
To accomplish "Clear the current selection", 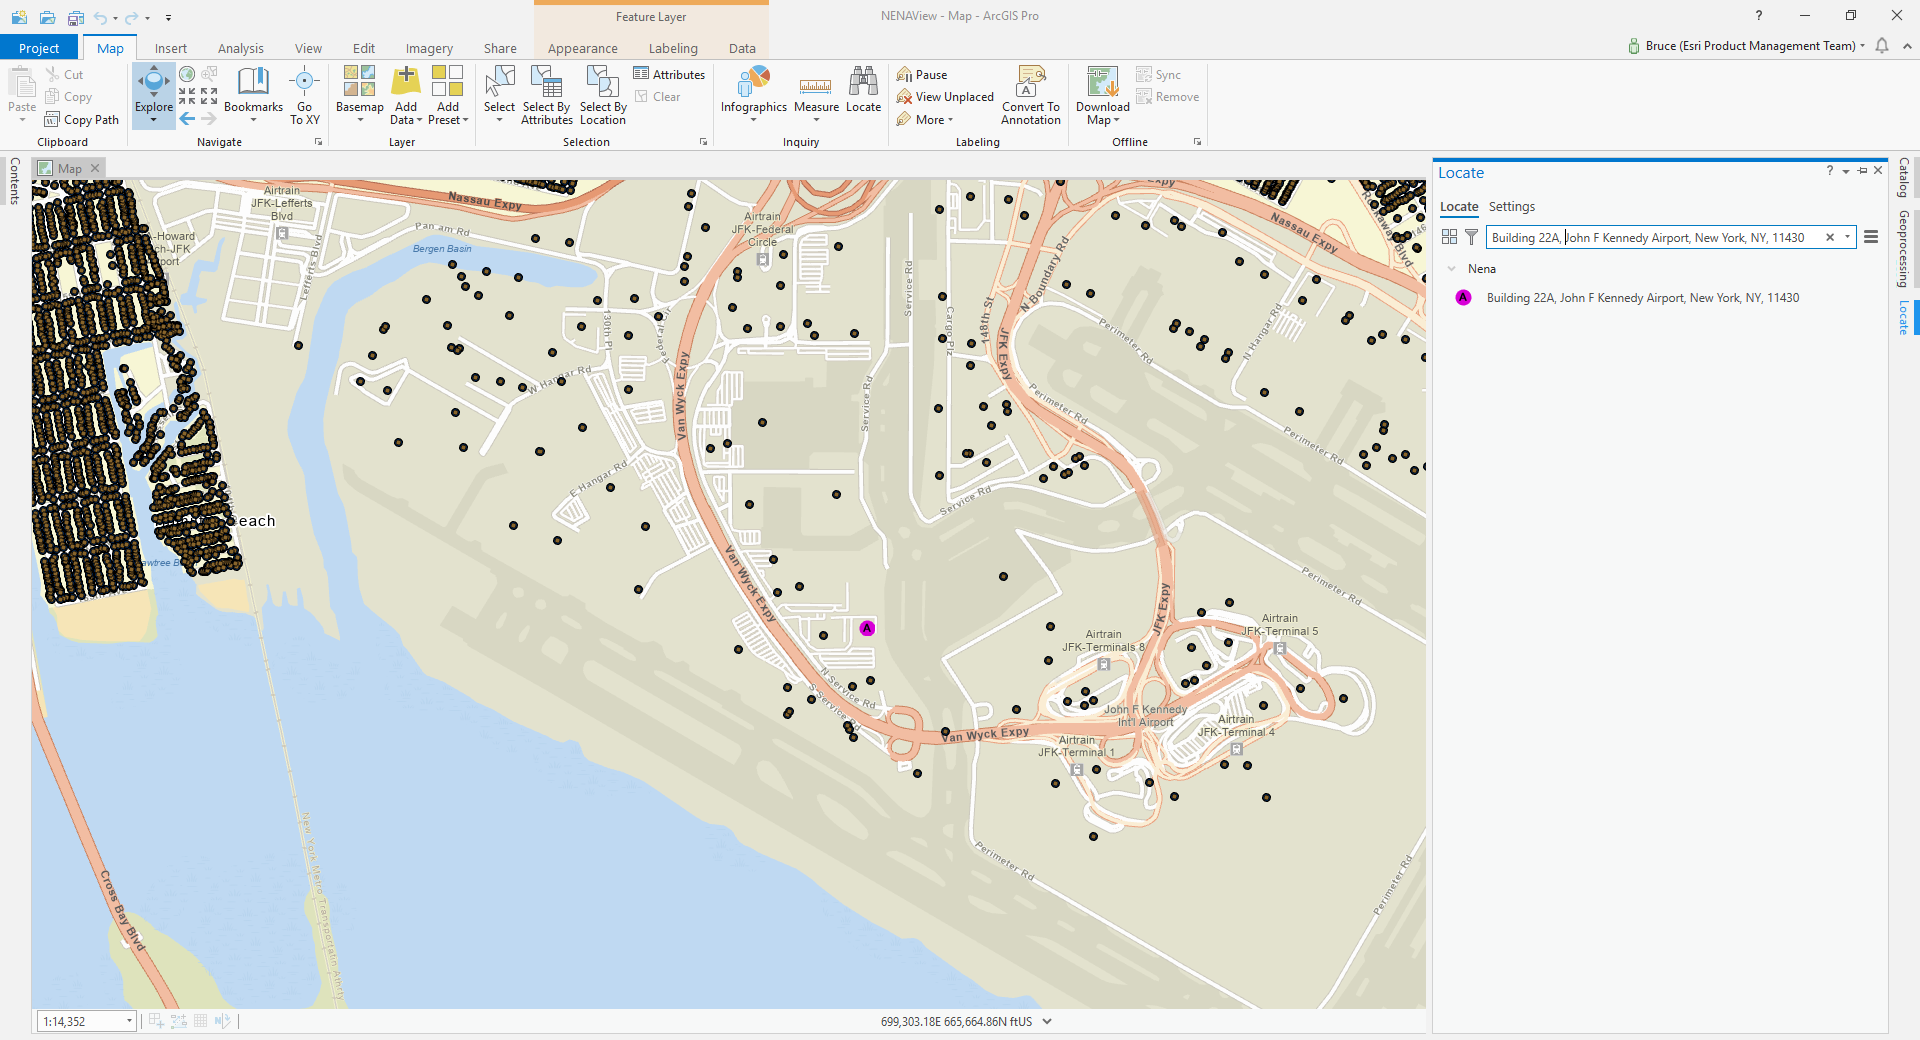I will coord(657,96).
